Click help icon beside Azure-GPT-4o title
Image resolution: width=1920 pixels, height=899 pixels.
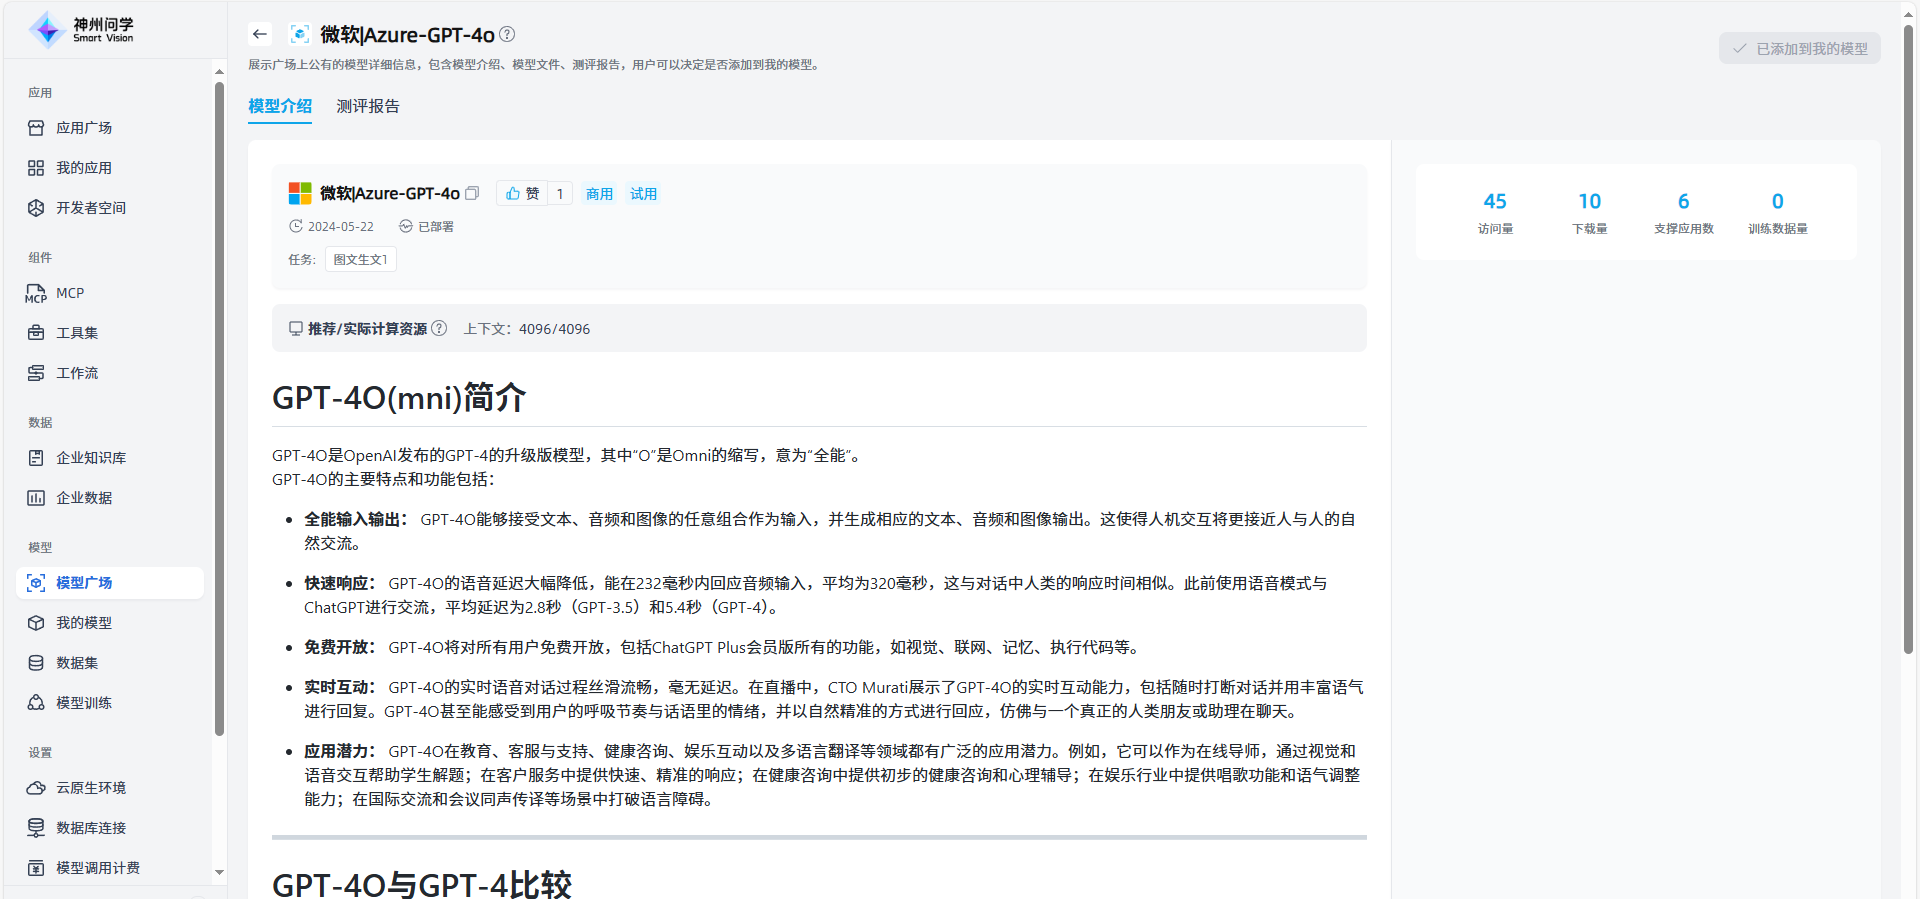pyautogui.click(x=507, y=34)
